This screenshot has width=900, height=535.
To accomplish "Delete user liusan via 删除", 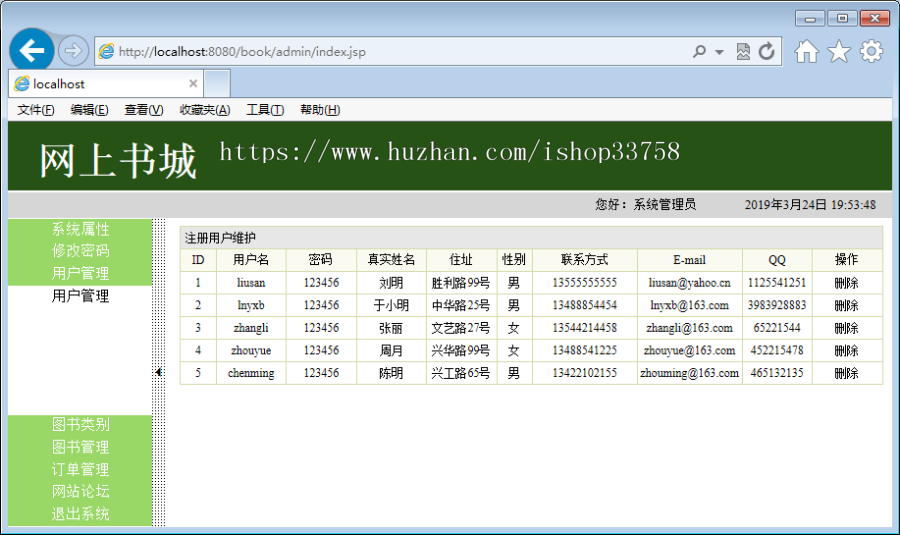I will (x=847, y=283).
